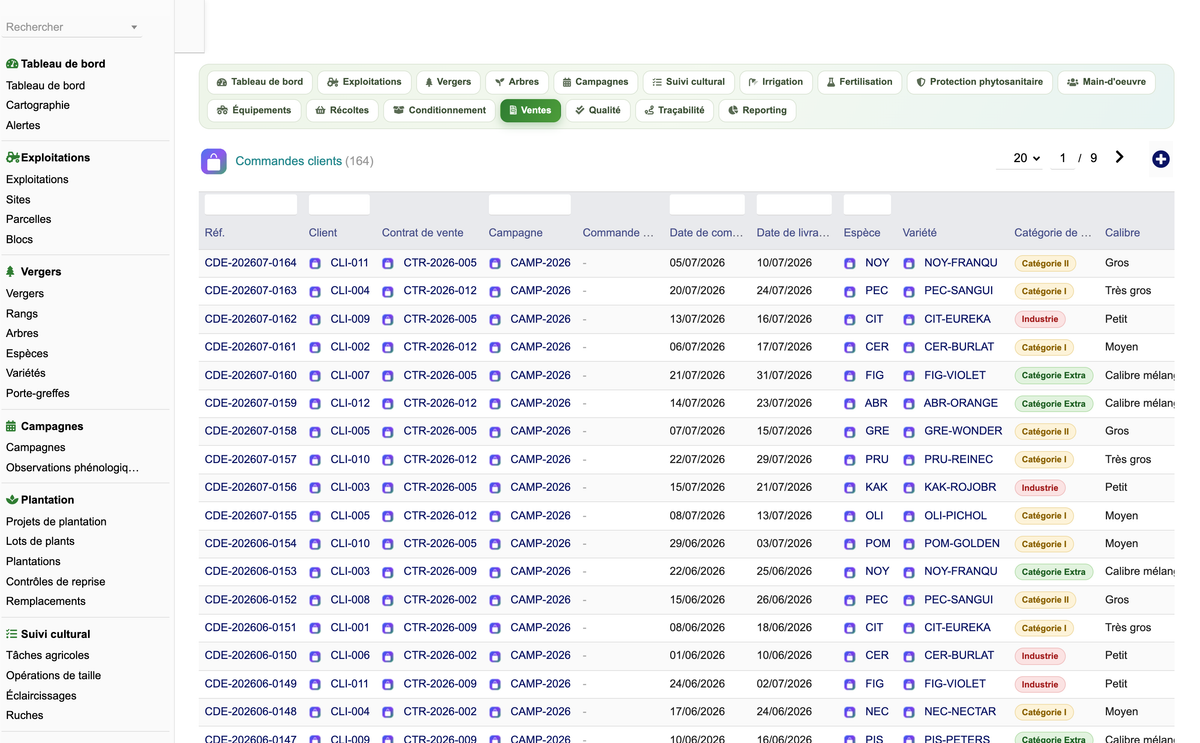
Task: Click client icon beside CLI-011 in row 0164
Action: [315, 263]
